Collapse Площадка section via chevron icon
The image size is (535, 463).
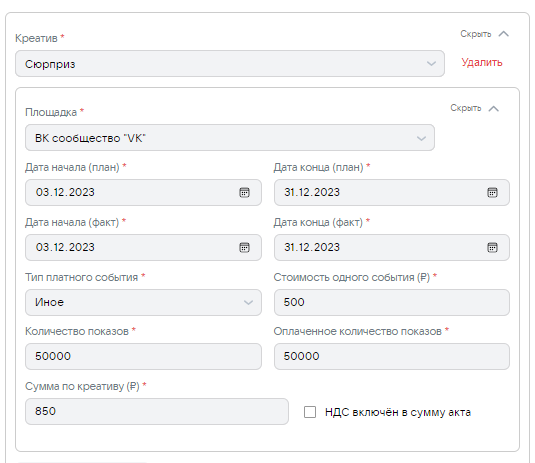click(494, 108)
